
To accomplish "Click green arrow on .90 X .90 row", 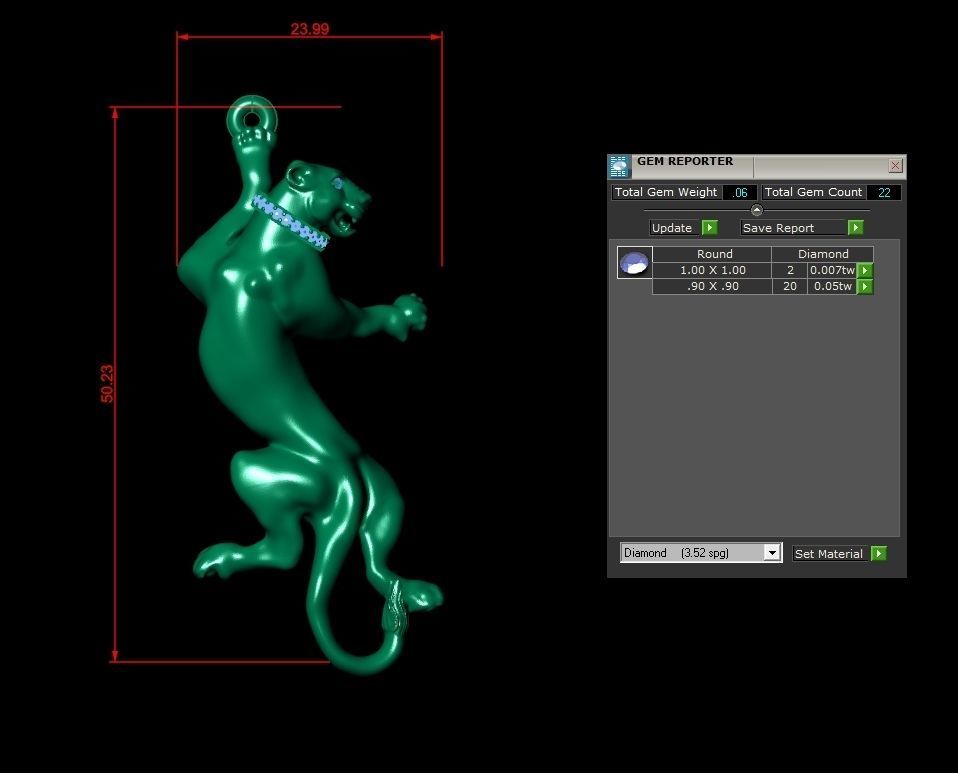I will 865,286.
